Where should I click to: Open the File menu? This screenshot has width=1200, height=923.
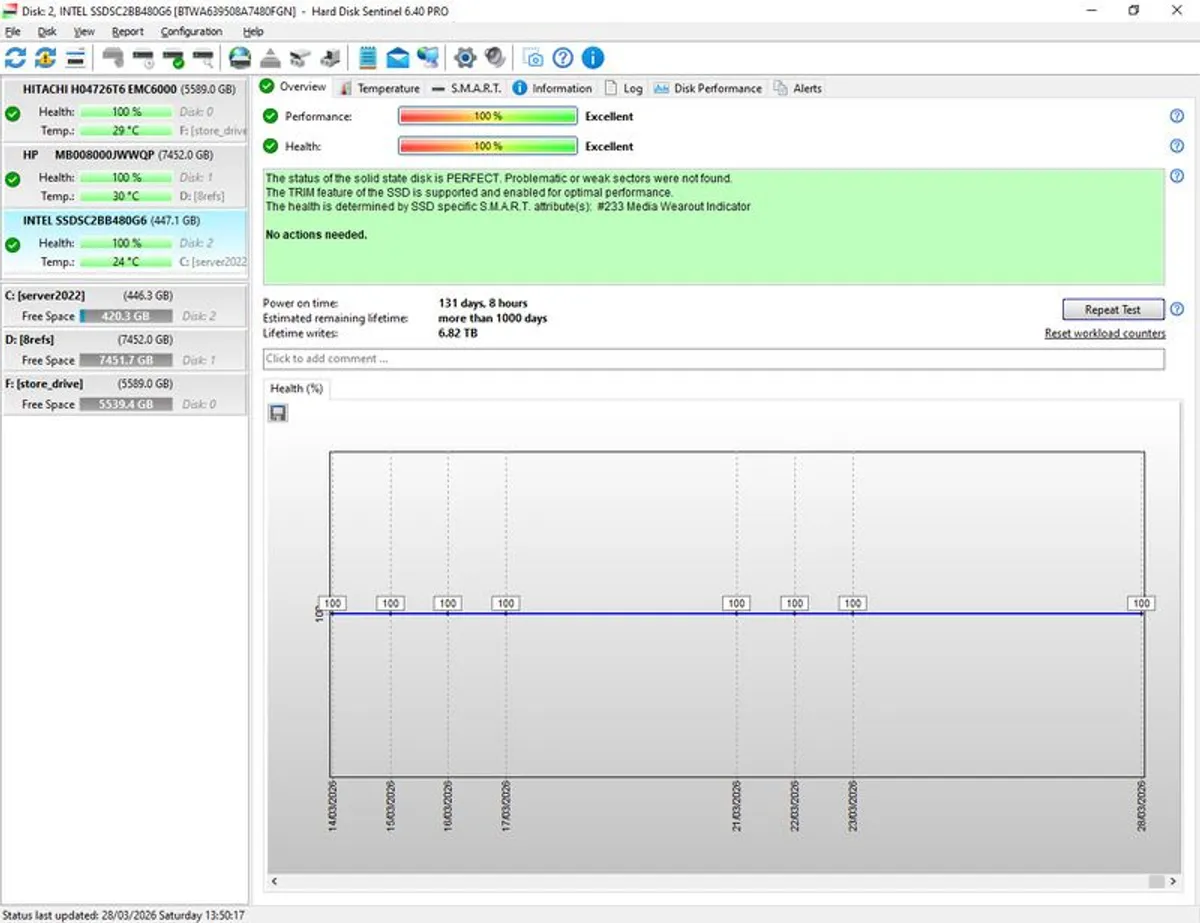(x=12, y=31)
